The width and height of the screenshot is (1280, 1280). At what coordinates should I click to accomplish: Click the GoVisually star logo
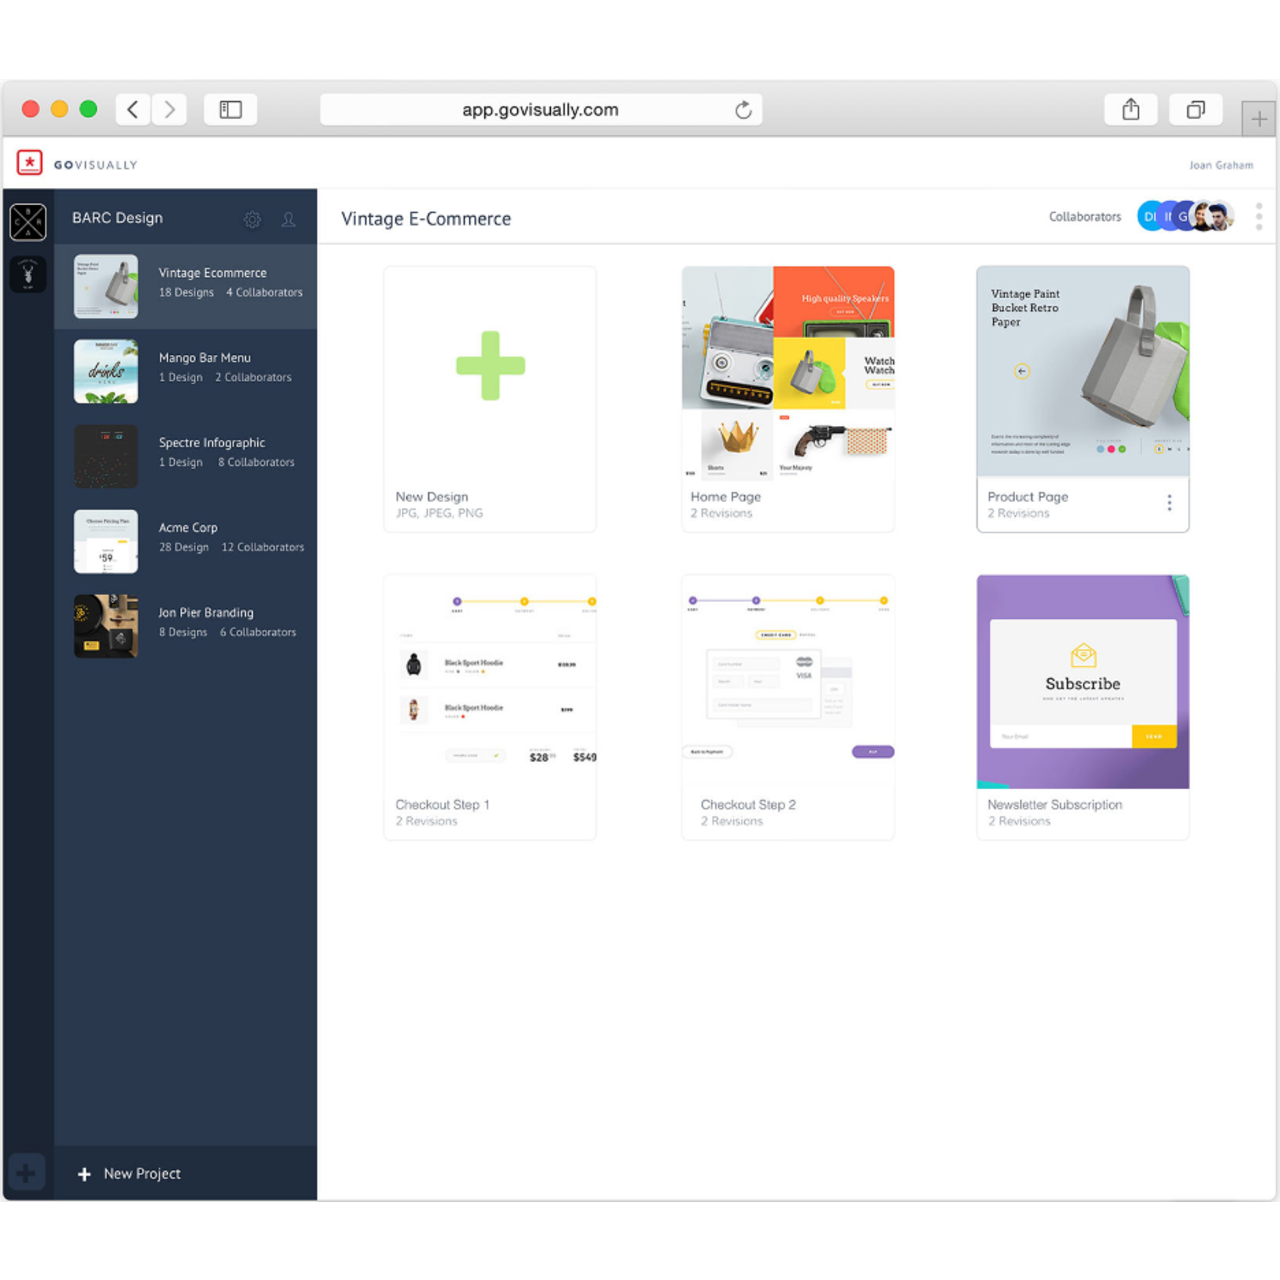pos(30,163)
